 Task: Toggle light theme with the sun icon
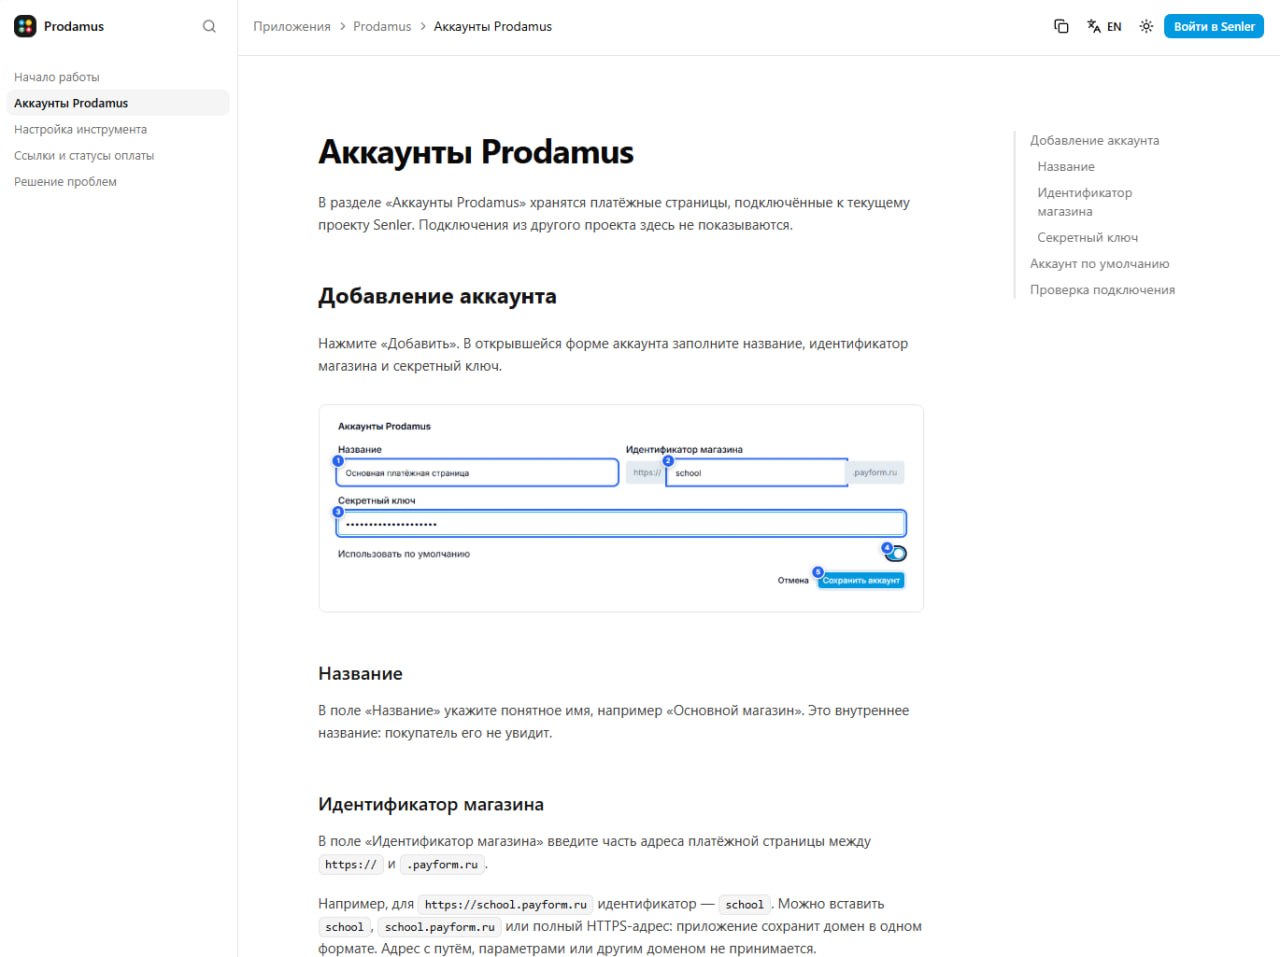tap(1146, 26)
